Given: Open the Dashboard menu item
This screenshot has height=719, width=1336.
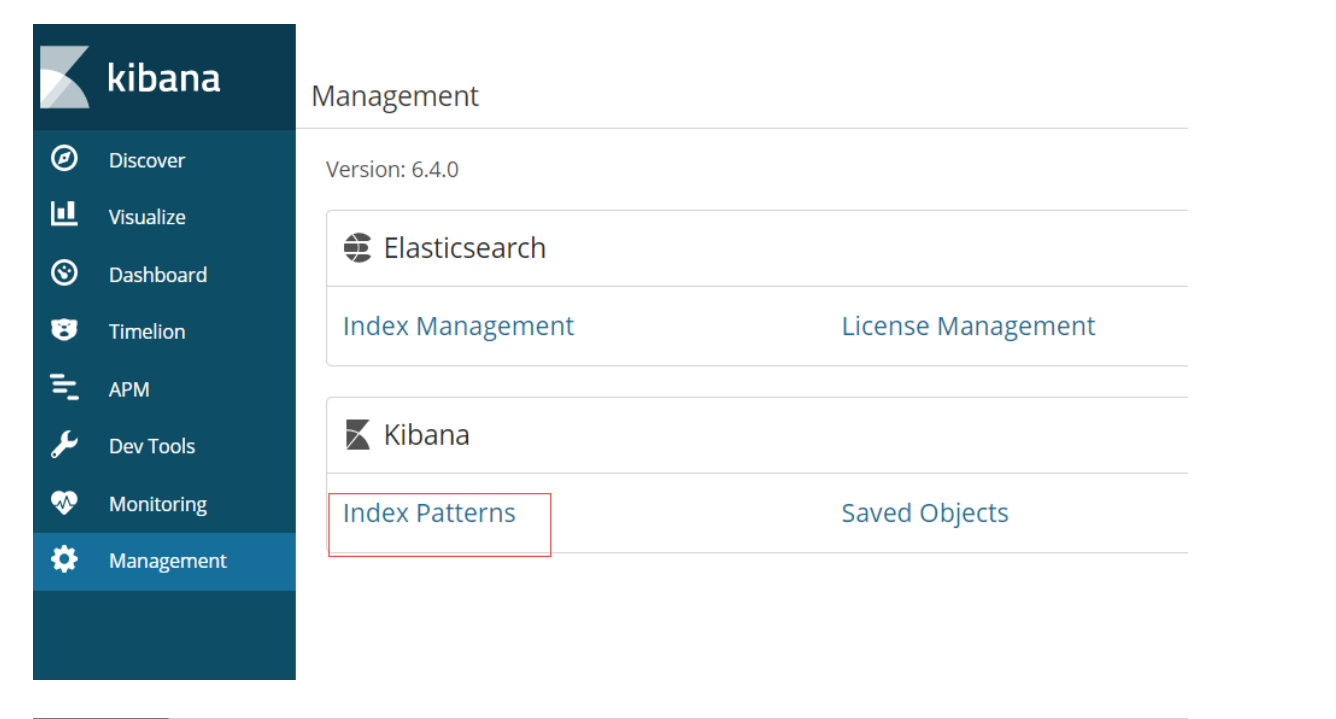Looking at the screenshot, I should coord(158,275).
